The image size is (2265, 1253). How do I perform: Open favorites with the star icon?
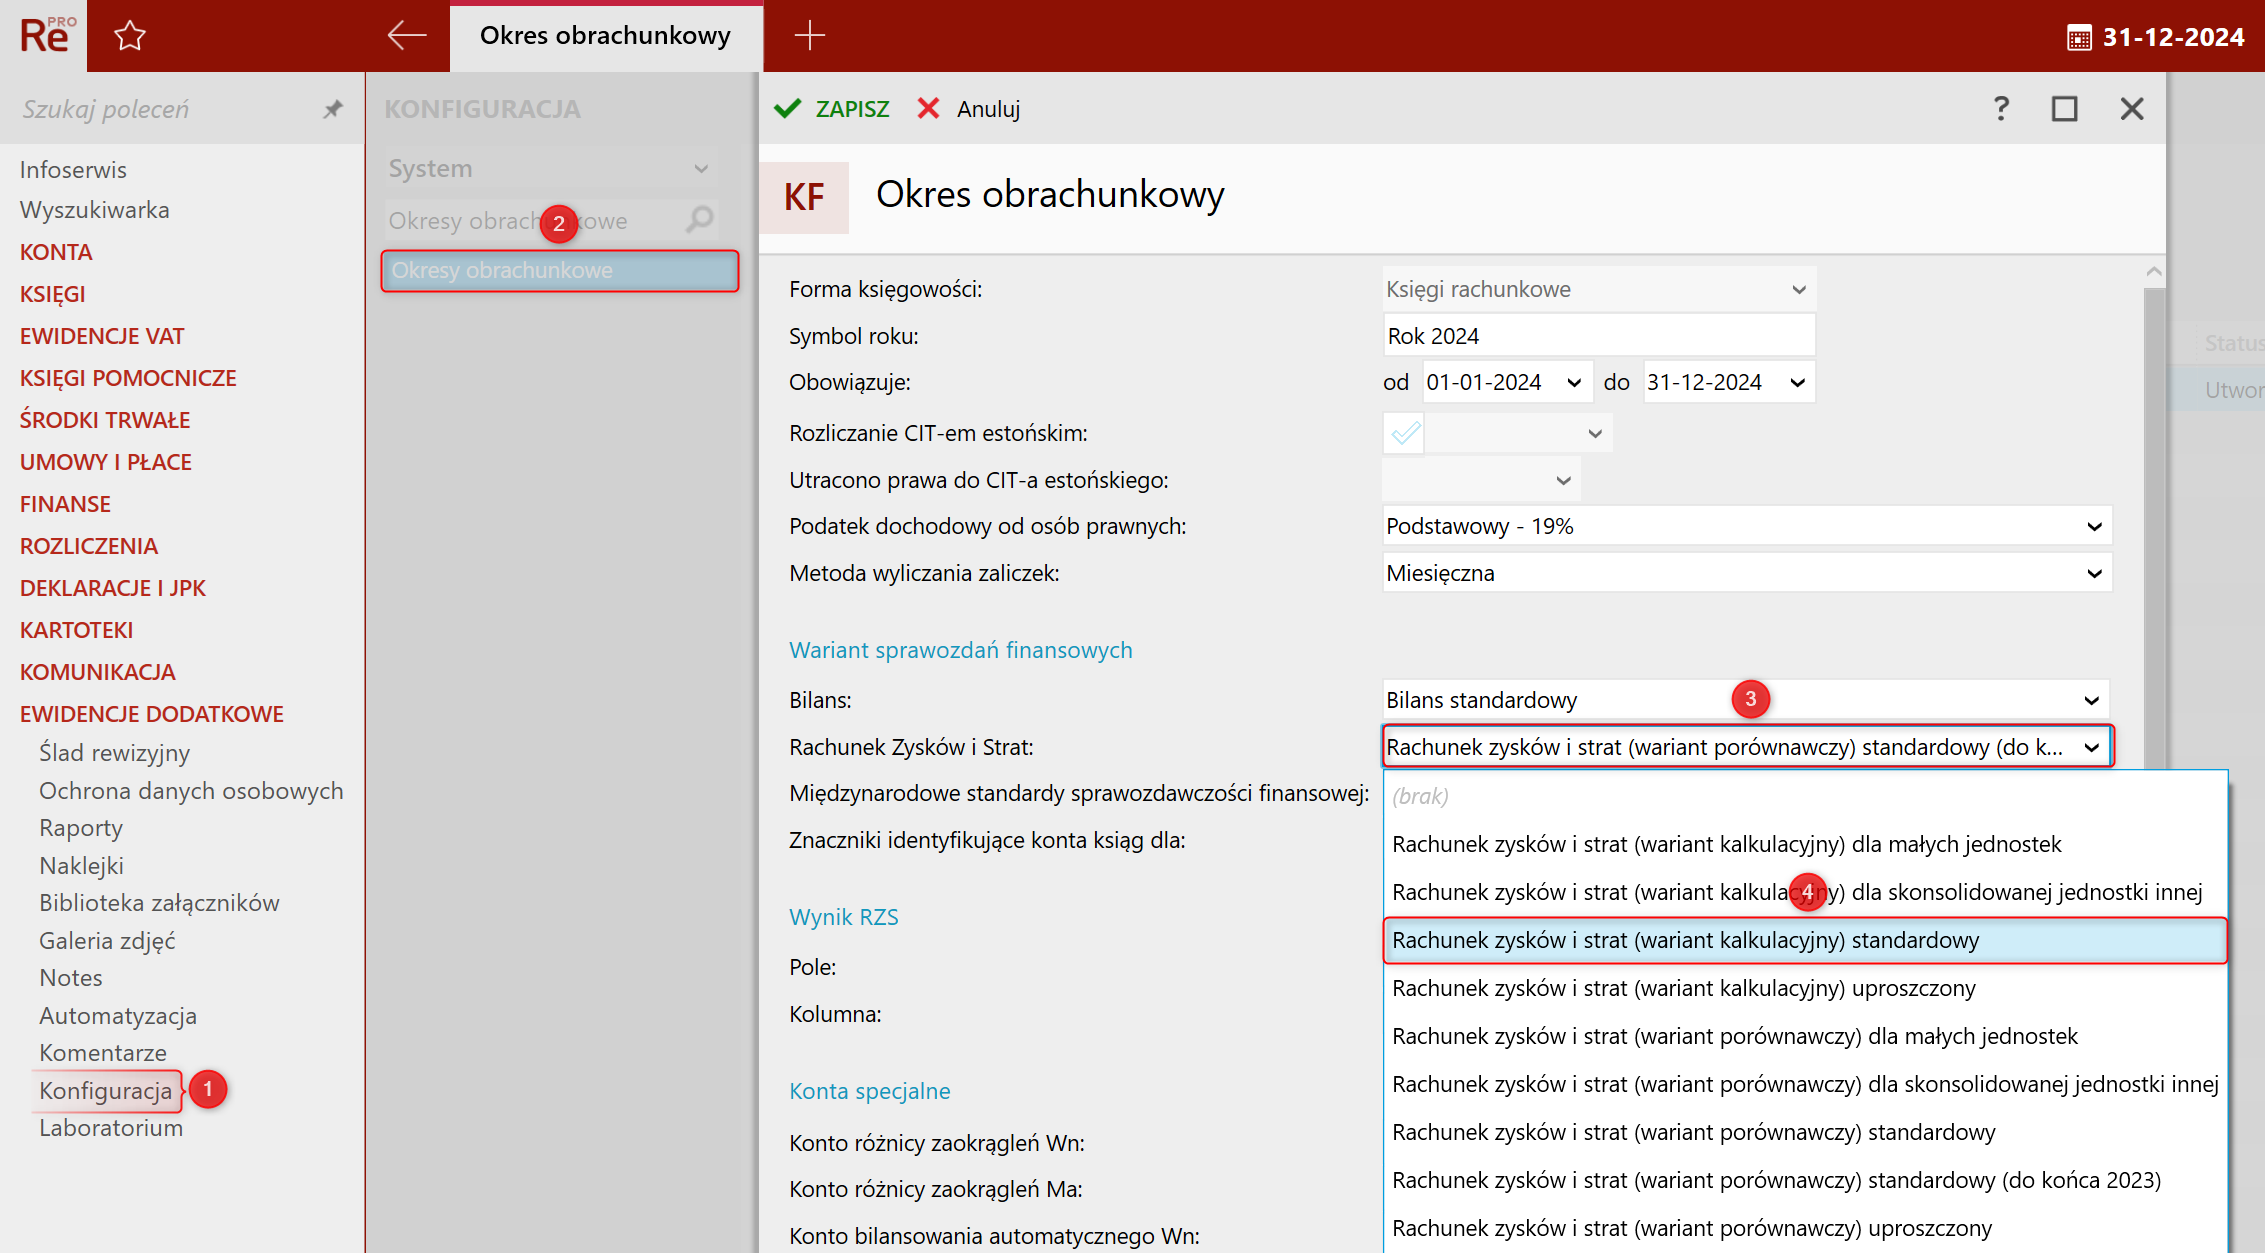[x=130, y=36]
